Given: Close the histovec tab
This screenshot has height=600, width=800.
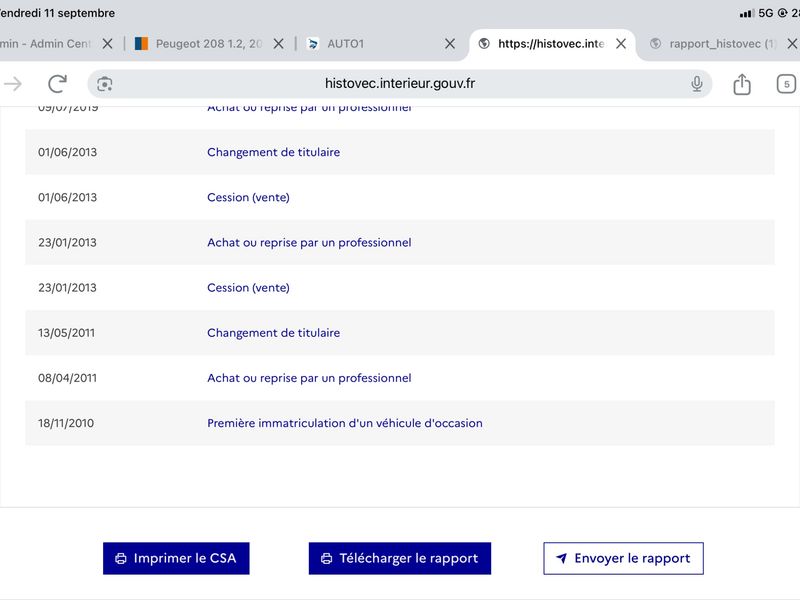Looking at the screenshot, I should 621,44.
